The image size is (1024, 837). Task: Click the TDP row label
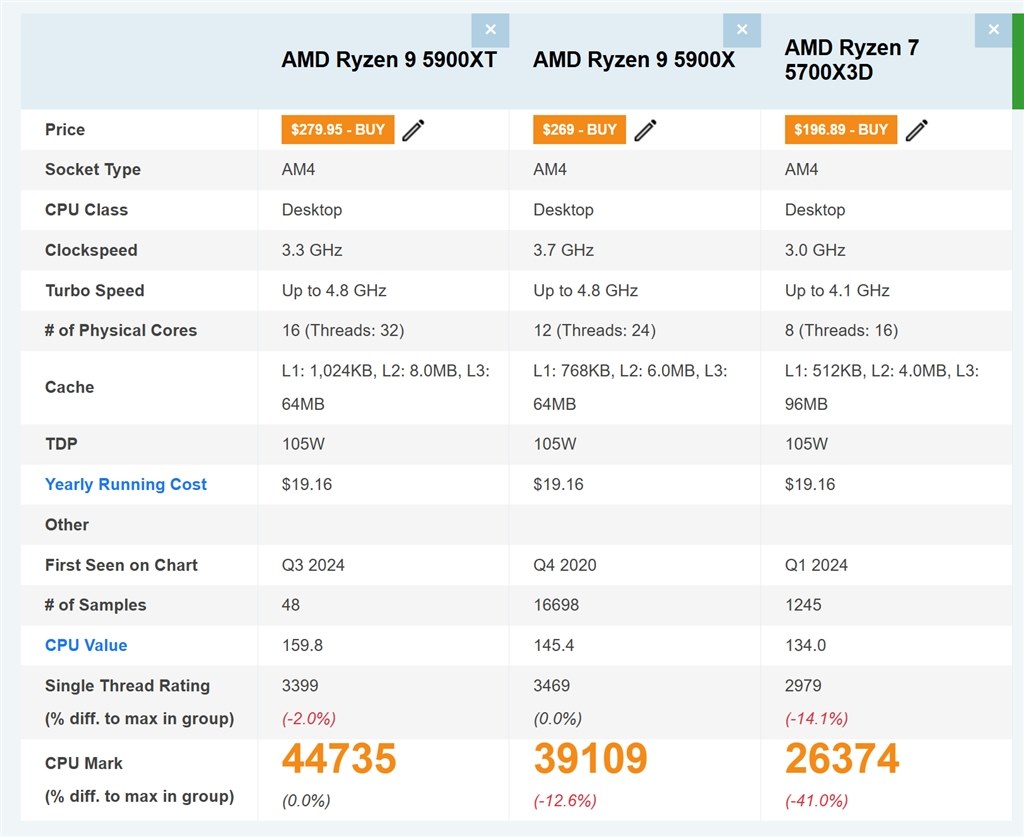click(61, 444)
